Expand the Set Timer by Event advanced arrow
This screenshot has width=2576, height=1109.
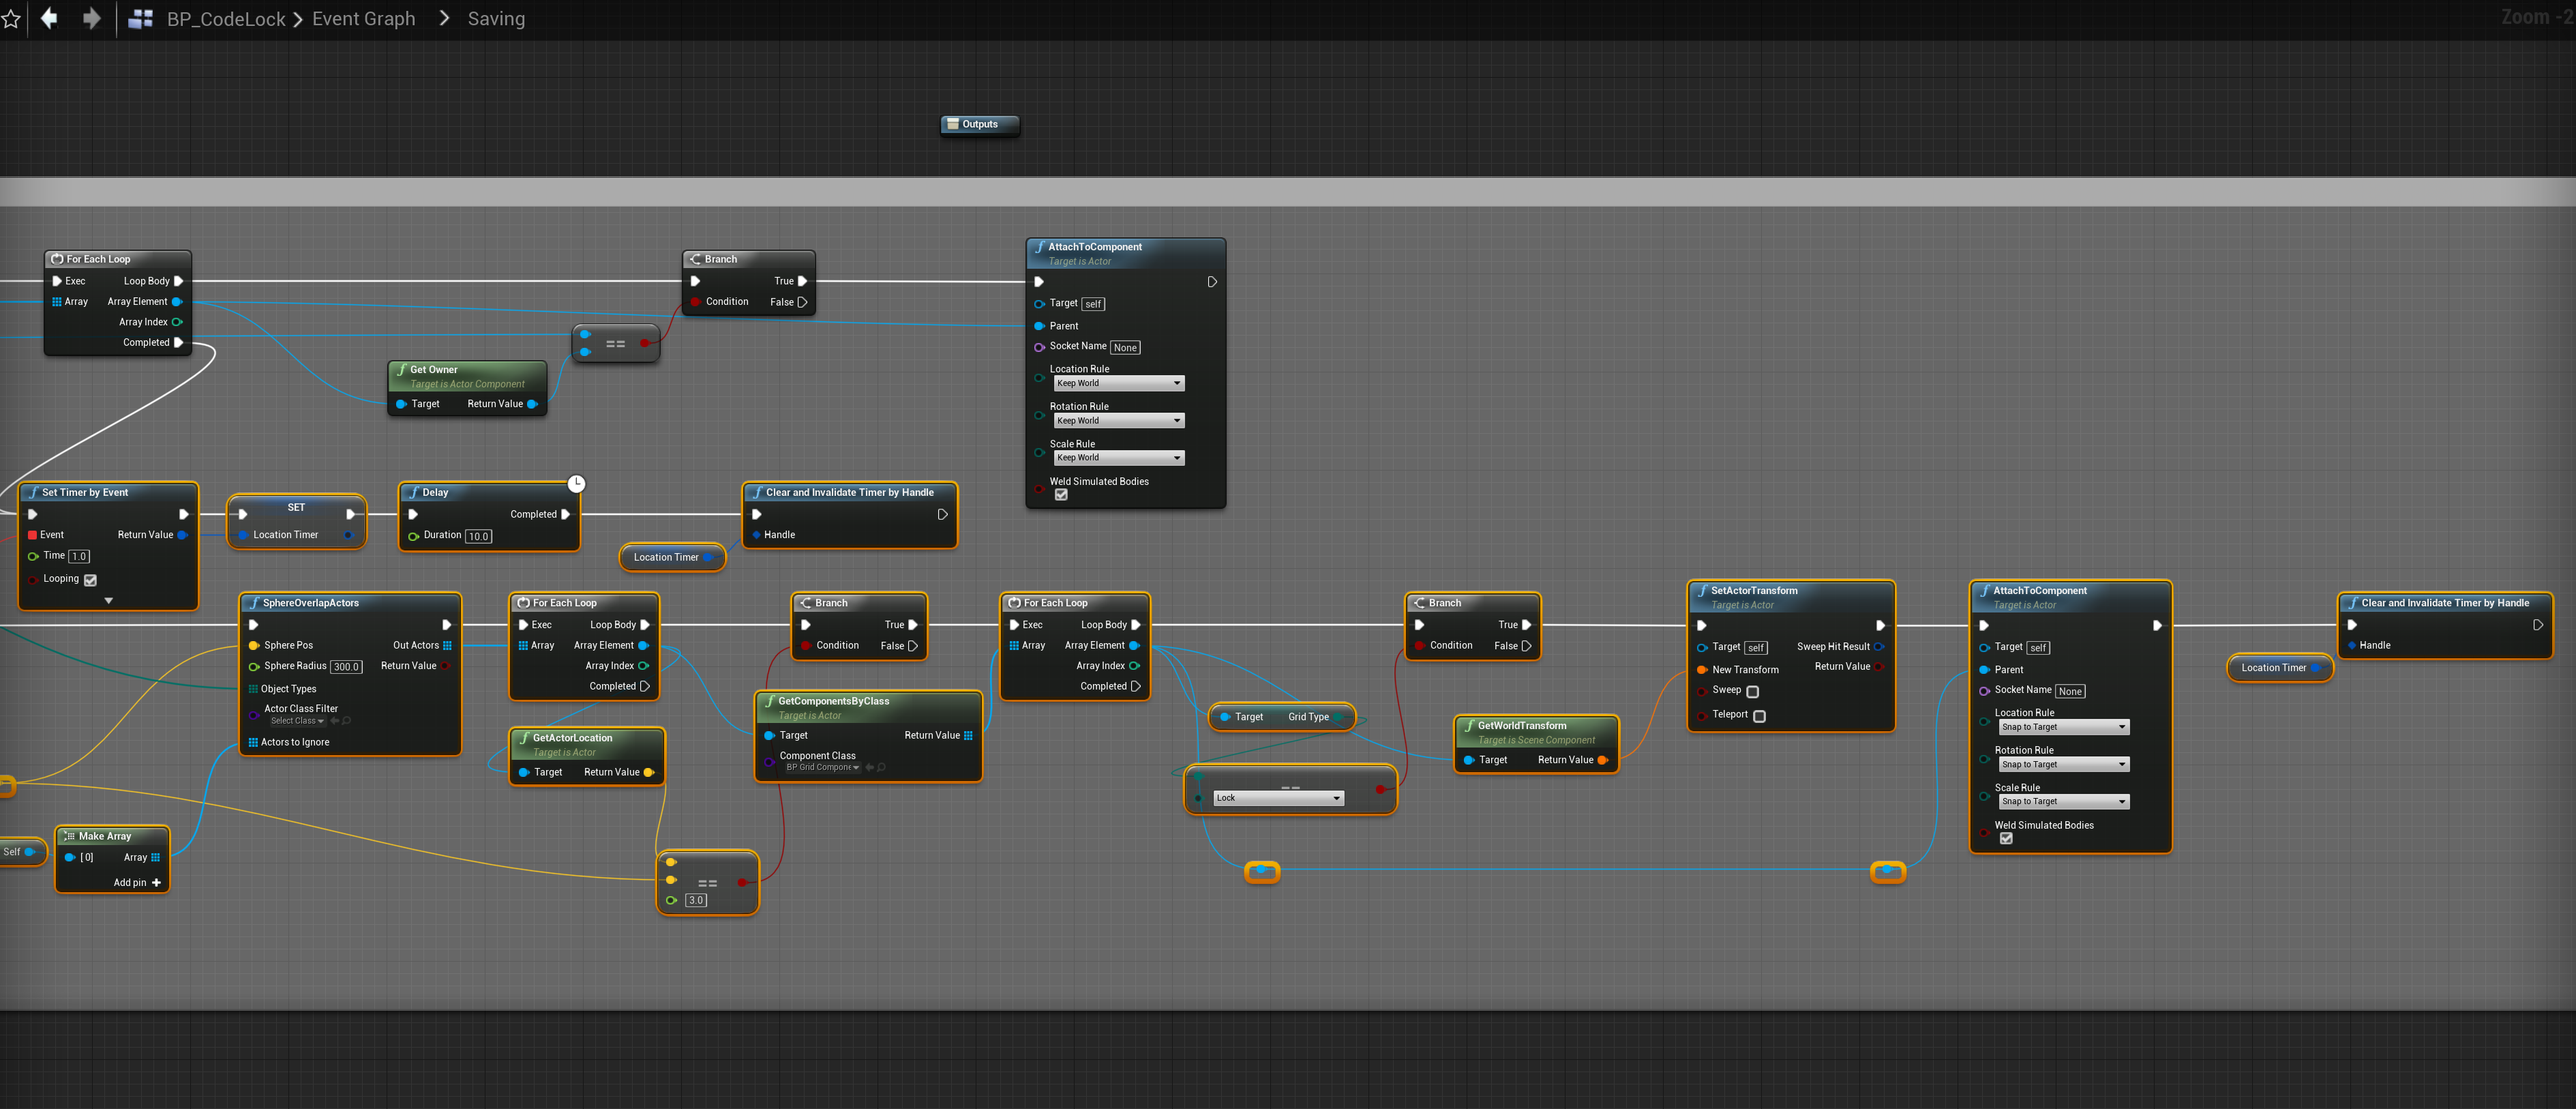click(108, 601)
